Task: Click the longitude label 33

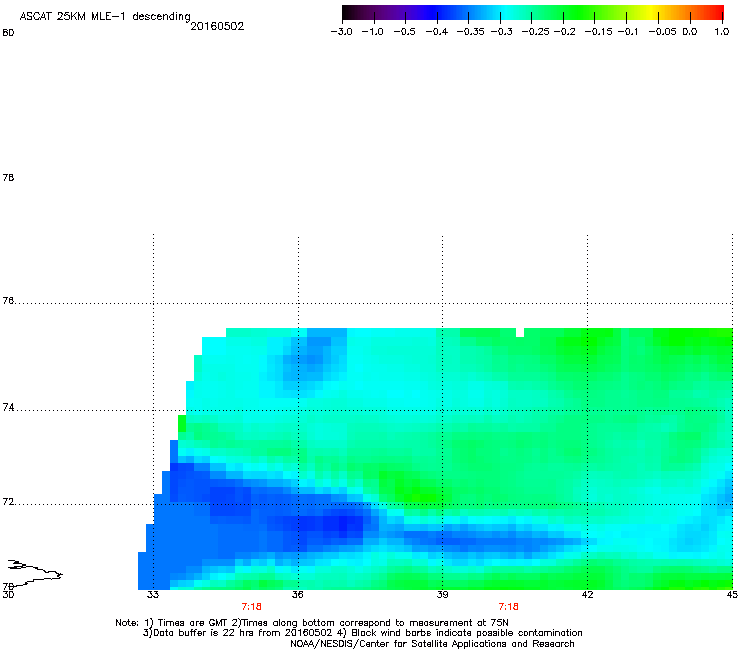Action: 153,594
